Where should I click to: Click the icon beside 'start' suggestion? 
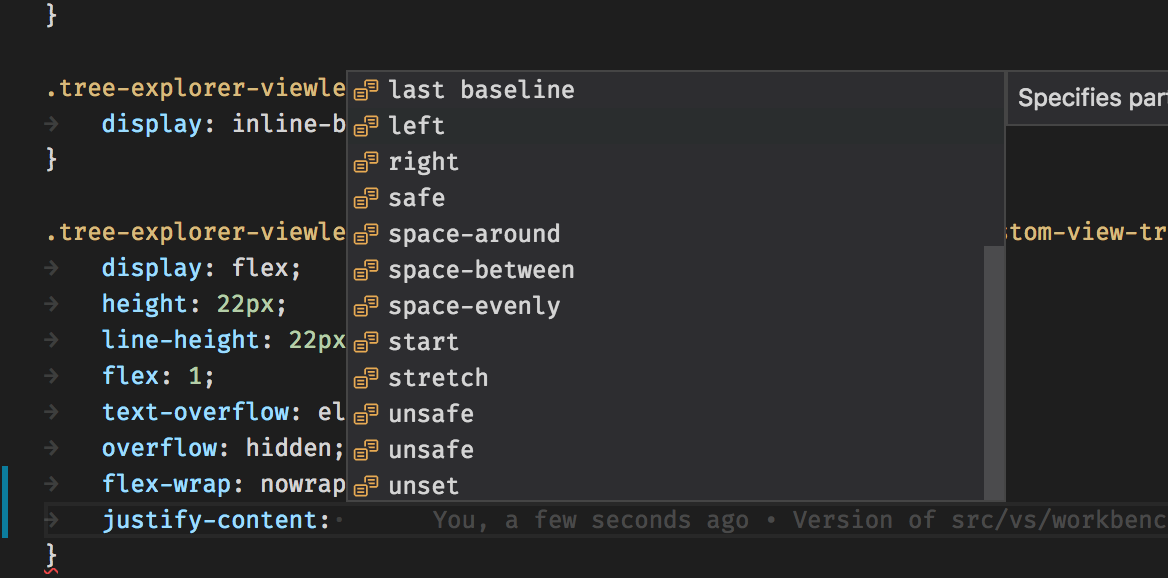(364, 342)
